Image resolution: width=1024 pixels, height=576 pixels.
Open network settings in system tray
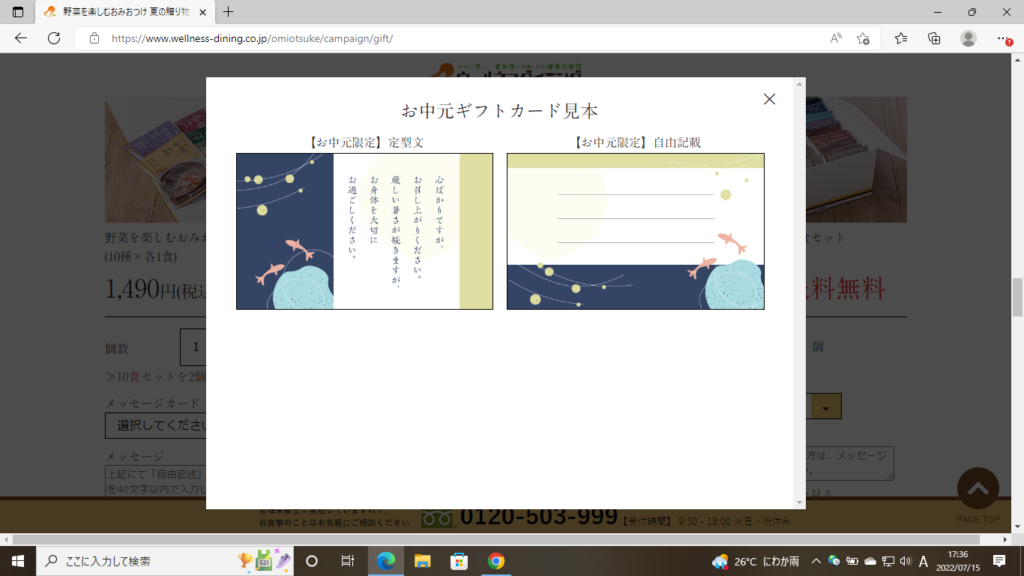coord(888,561)
